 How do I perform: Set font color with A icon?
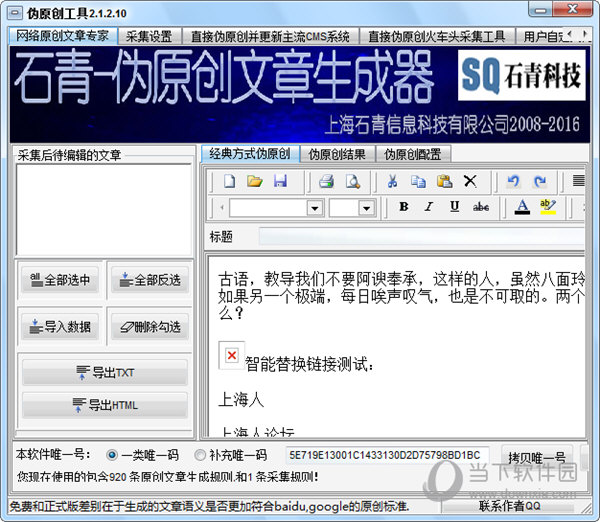point(522,207)
